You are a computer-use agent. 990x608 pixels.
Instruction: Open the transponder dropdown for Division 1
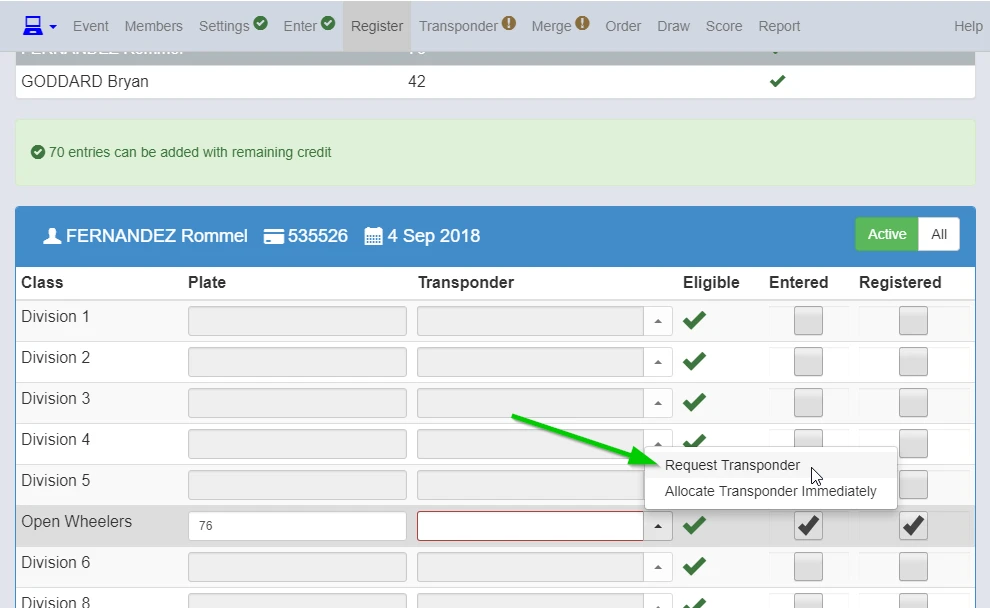pyautogui.click(x=657, y=320)
